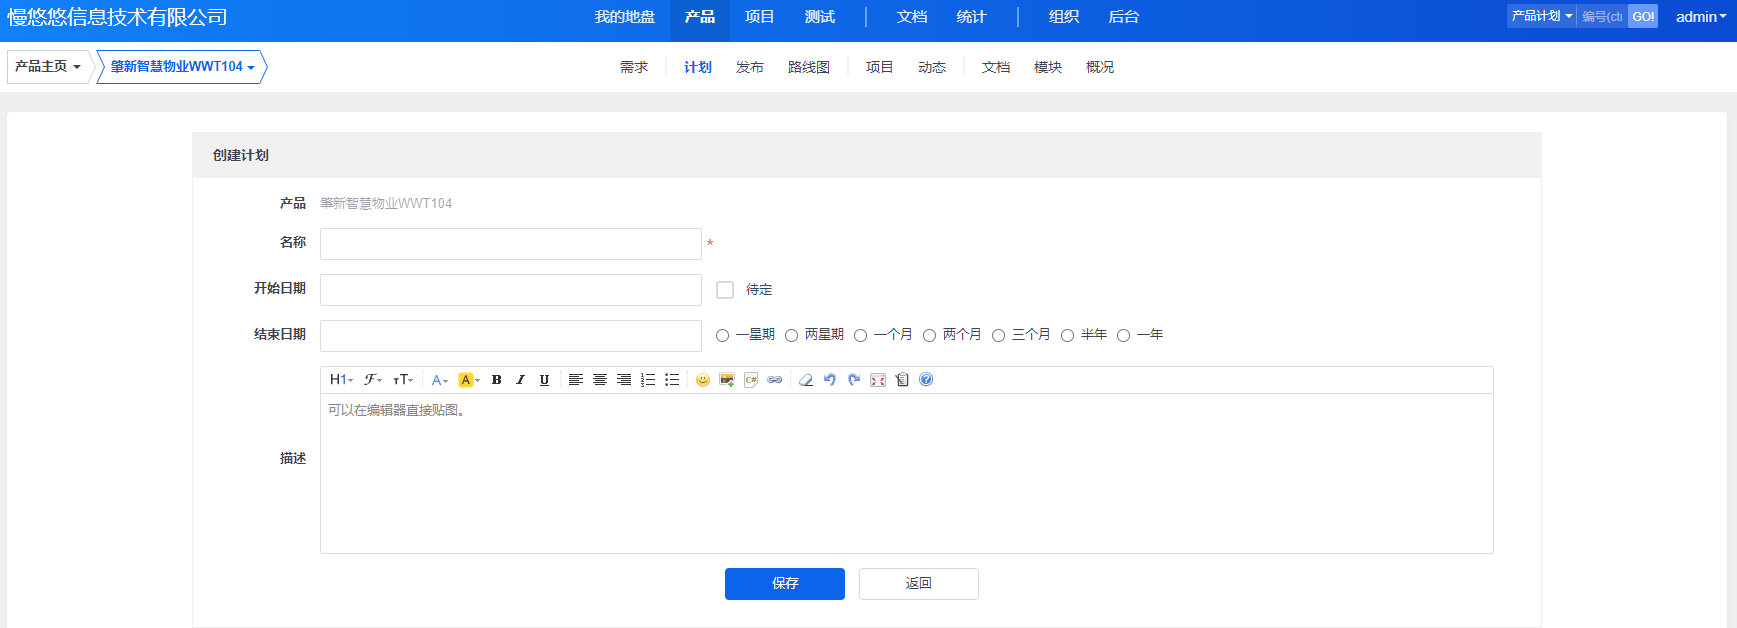The width and height of the screenshot is (1737, 628).
Task: Open the editor help icon
Action: pyautogui.click(x=926, y=380)
